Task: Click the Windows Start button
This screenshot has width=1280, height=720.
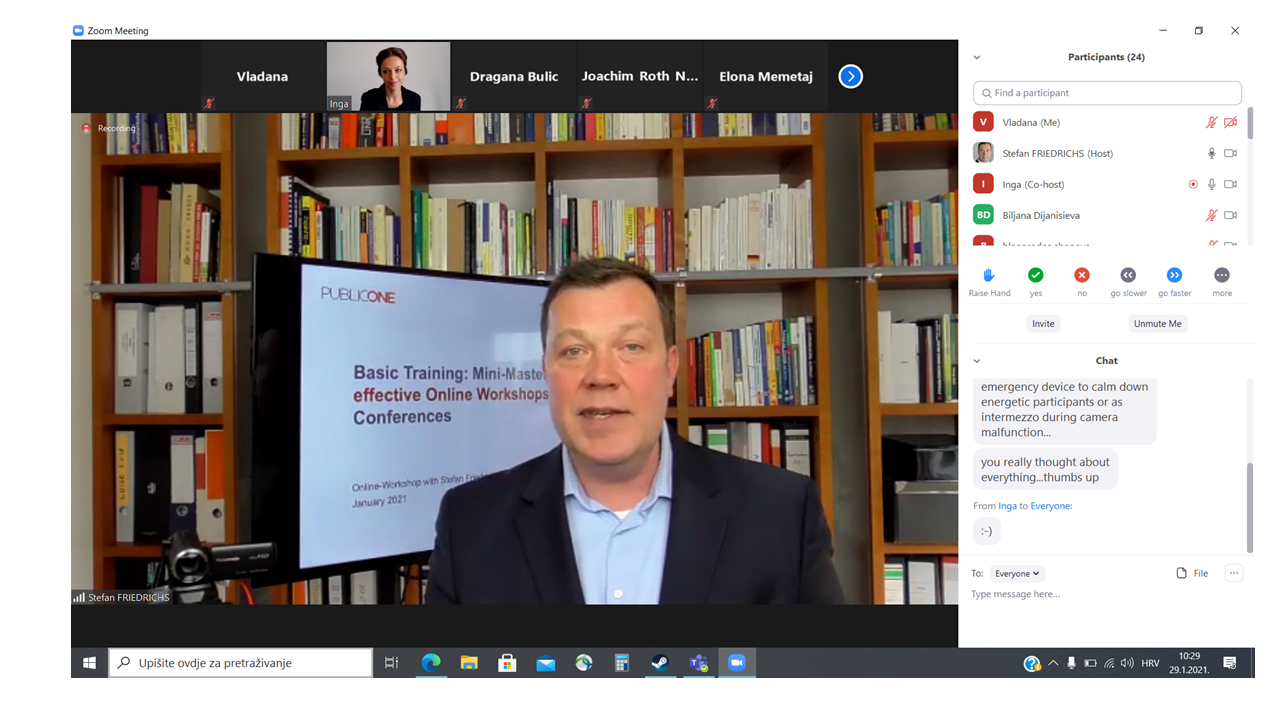Action: click(x=89, y=662)
